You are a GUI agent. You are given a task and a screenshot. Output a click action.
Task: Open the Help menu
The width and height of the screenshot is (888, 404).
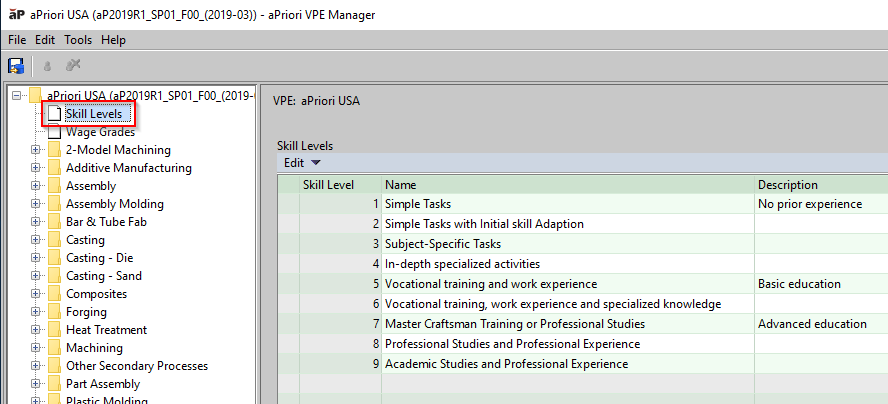tap(113, 40)
